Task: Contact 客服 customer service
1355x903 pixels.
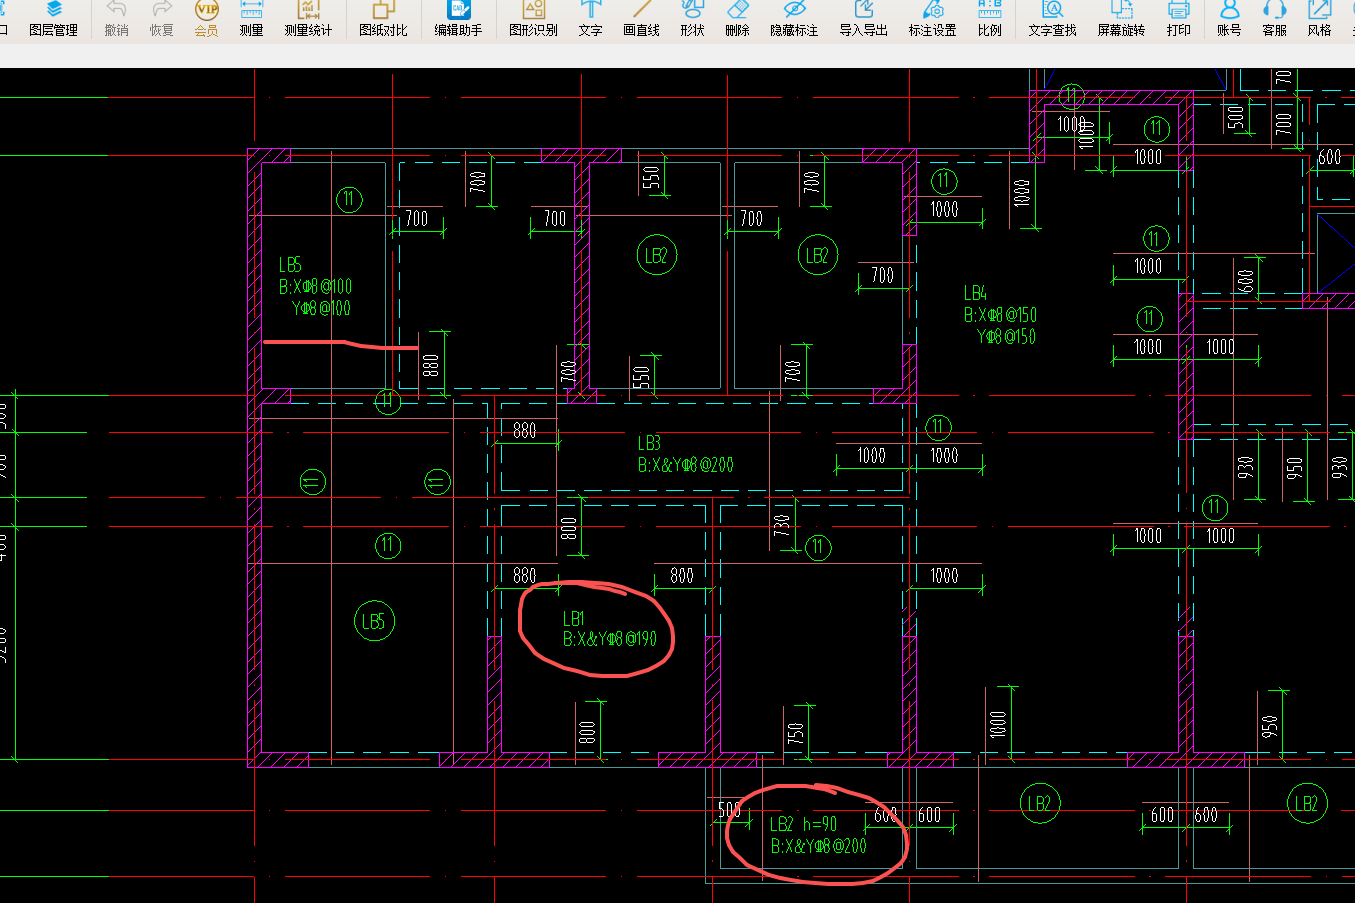Action: tap(1274, 19)
